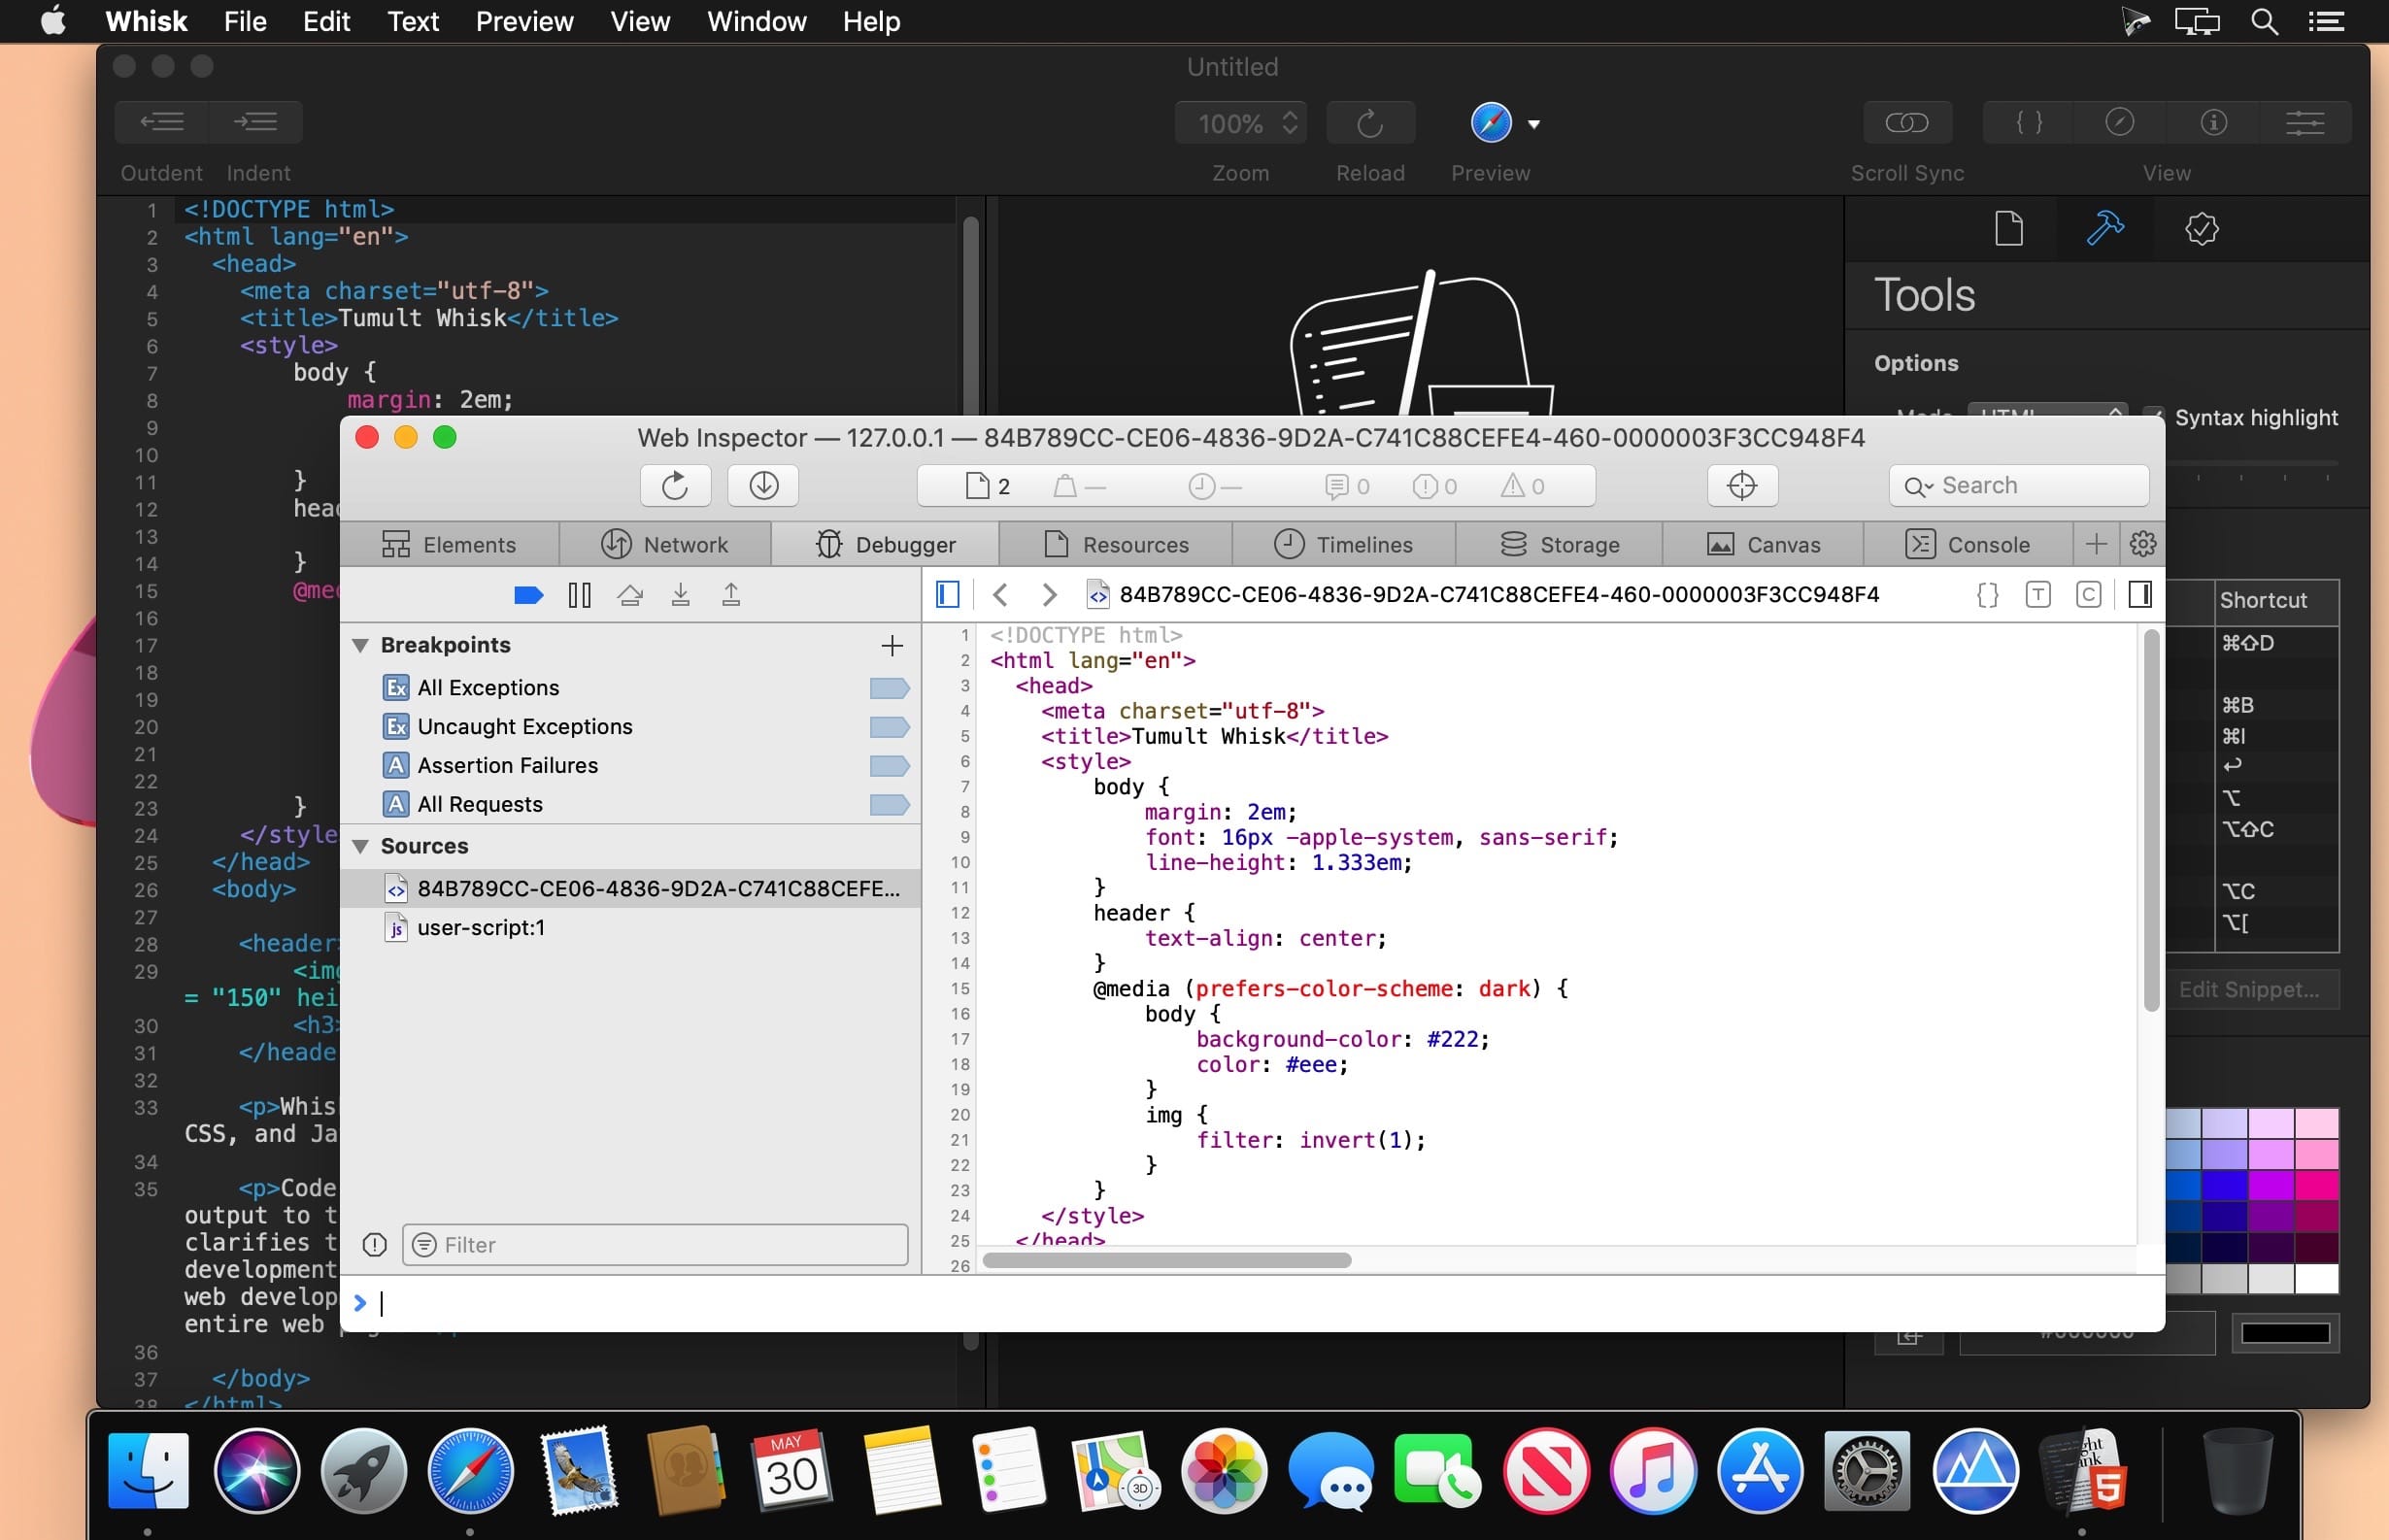Viewport: 2389px width, 1540px height.
Task: Select user-script:1 in Sources list
Action: (481, 928)
